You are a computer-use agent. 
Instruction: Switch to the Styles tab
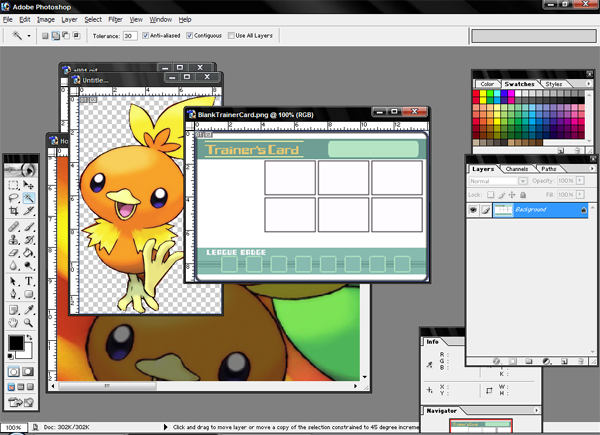(x=553, y=84)
